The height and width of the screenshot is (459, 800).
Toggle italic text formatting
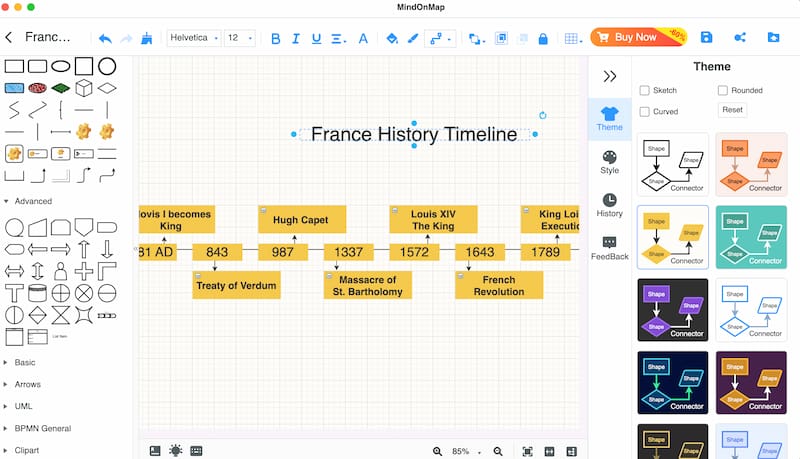click(x=295, y=38)
